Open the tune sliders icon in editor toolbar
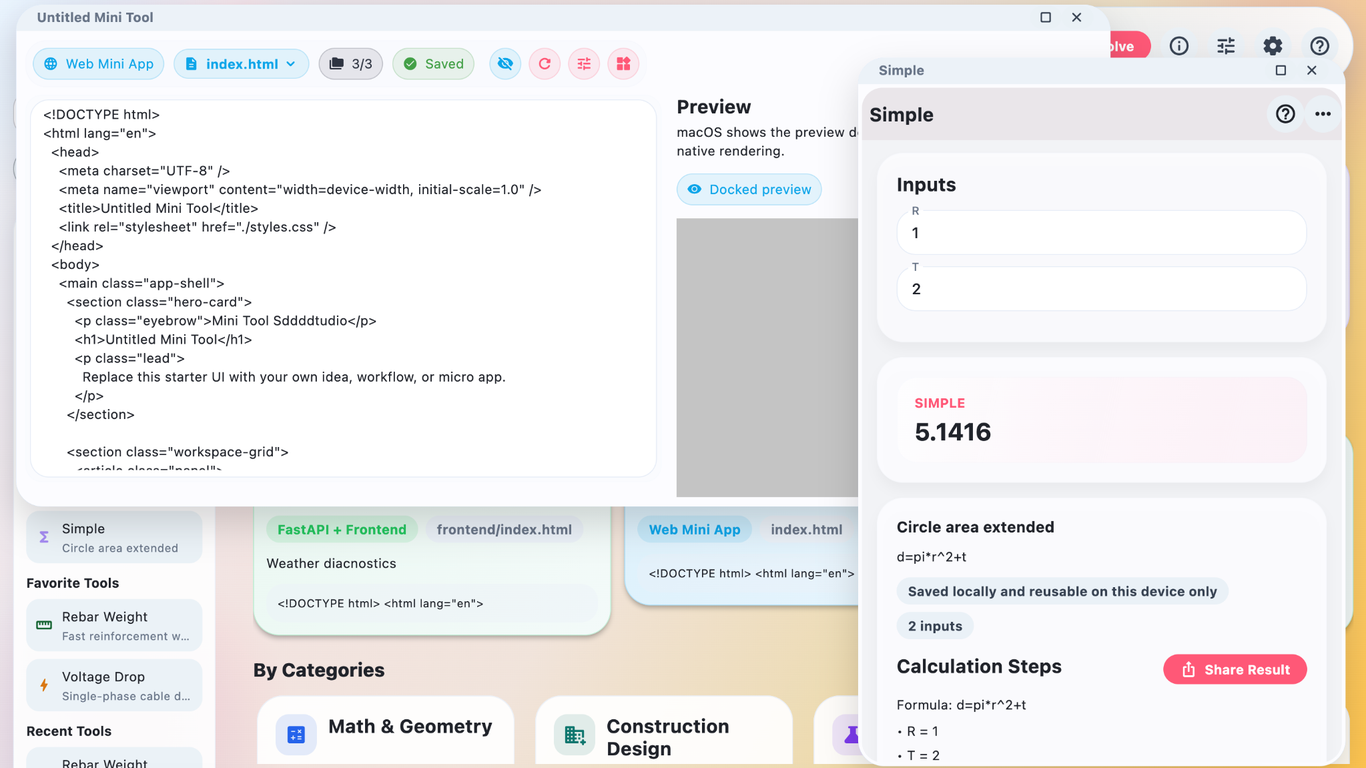1366x768 pixels. pyautogui.click(x=584, y=64)
